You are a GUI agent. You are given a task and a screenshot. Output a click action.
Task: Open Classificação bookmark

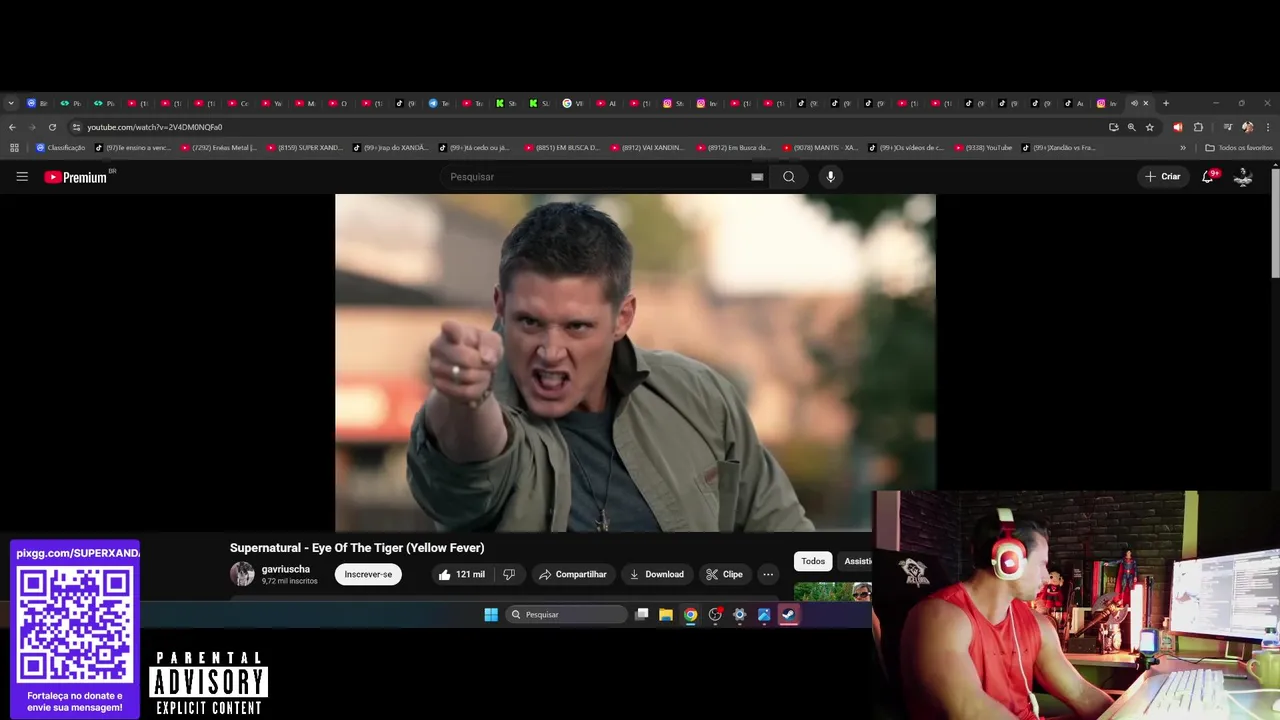[61, 148]
